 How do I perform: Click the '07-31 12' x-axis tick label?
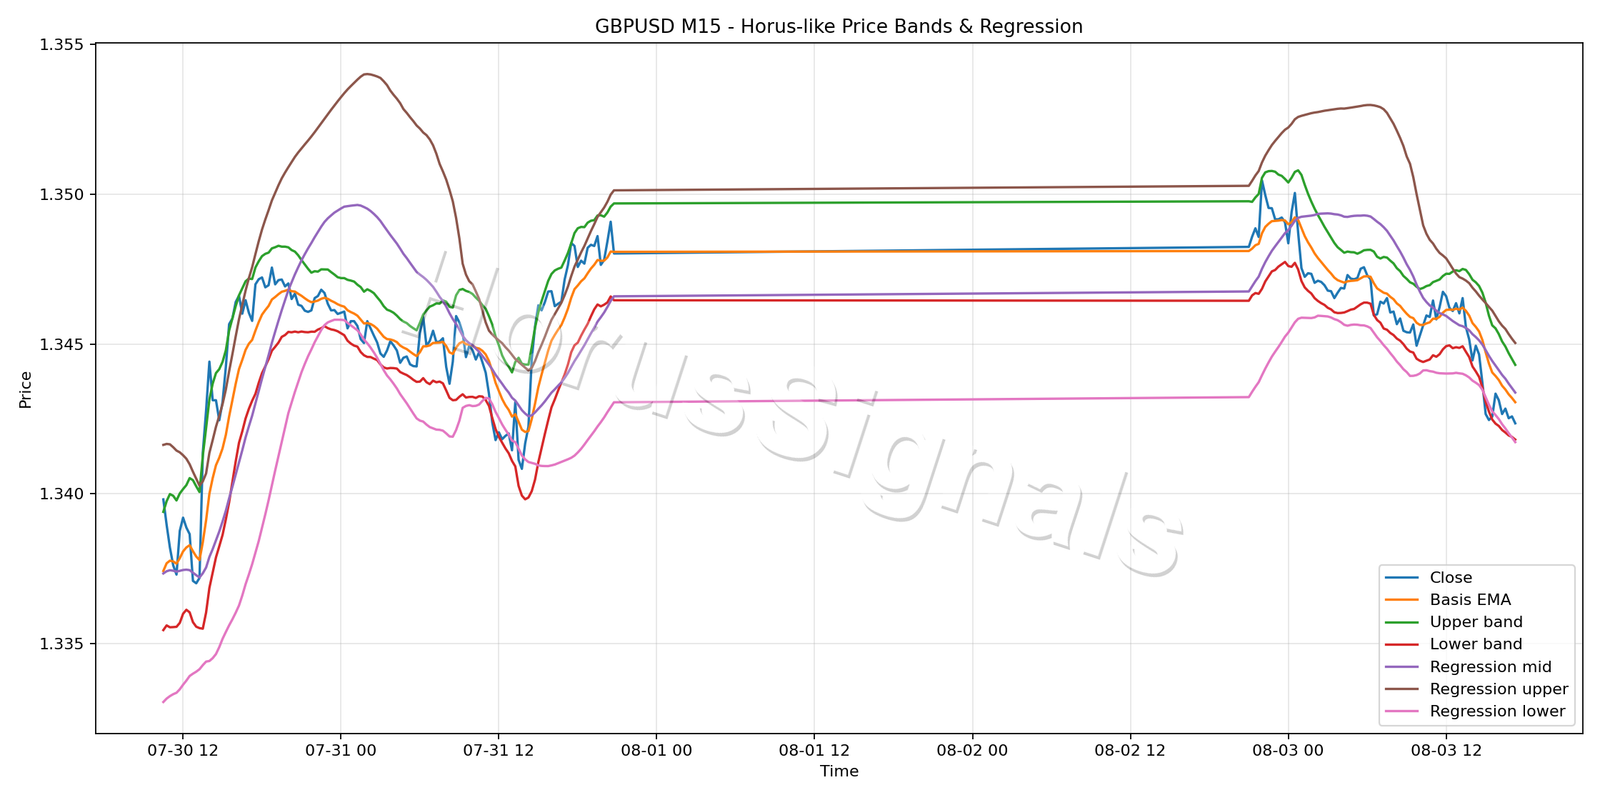pyautogui.click(x=498, y=750)
